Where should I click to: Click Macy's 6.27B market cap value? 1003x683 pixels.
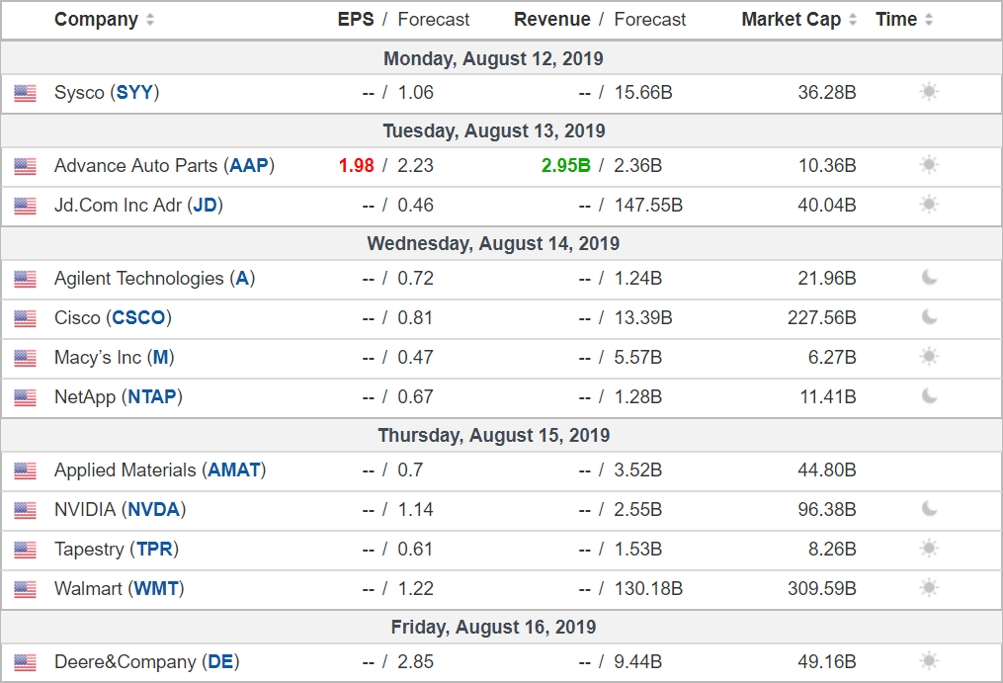pos(832,357)
